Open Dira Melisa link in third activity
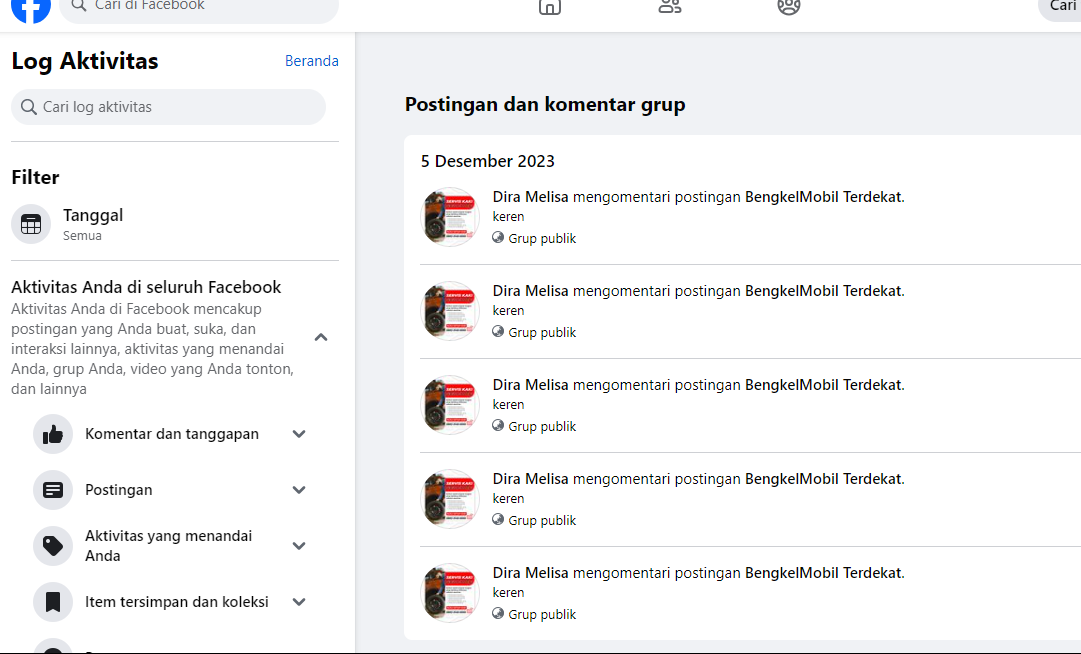This screenshot has width=1081, height=654. (x=530, y=385)
